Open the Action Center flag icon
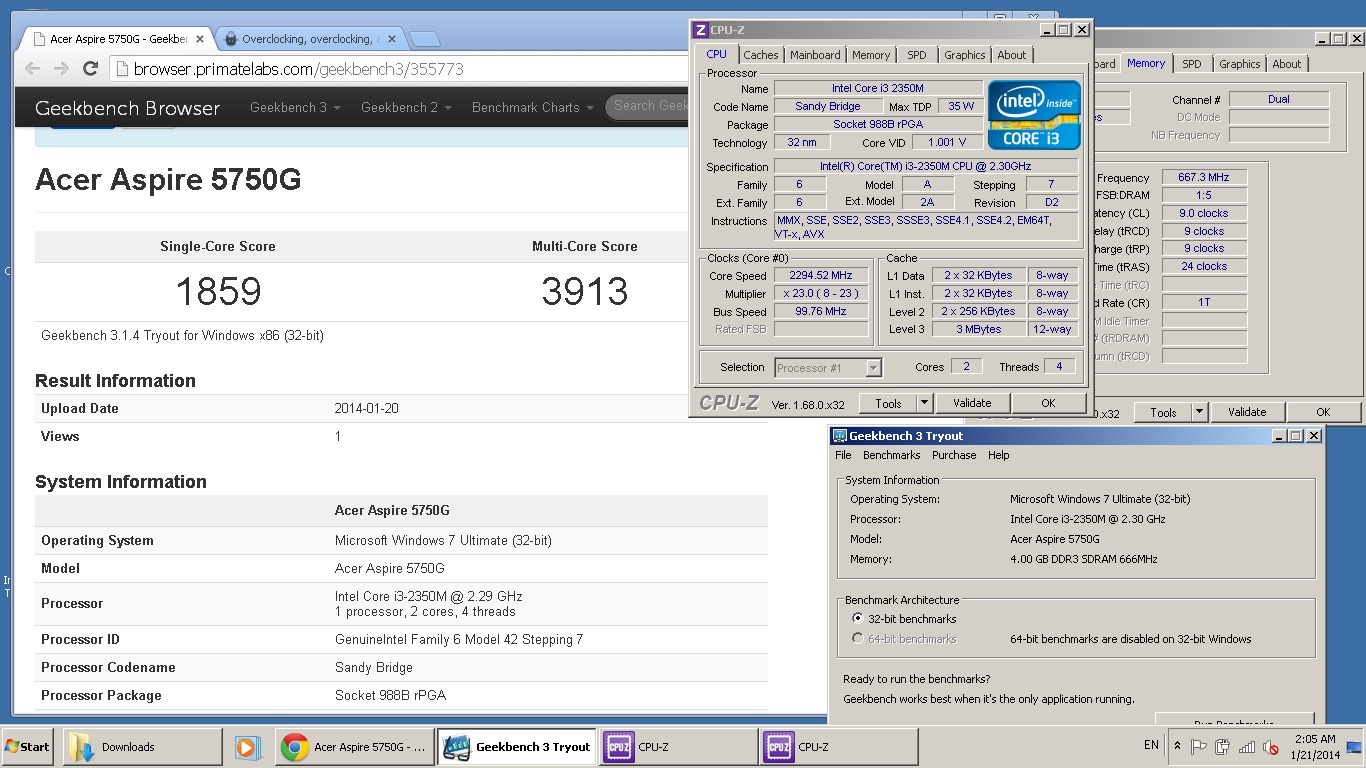 pyautogui.click(x=1199, y=747)
